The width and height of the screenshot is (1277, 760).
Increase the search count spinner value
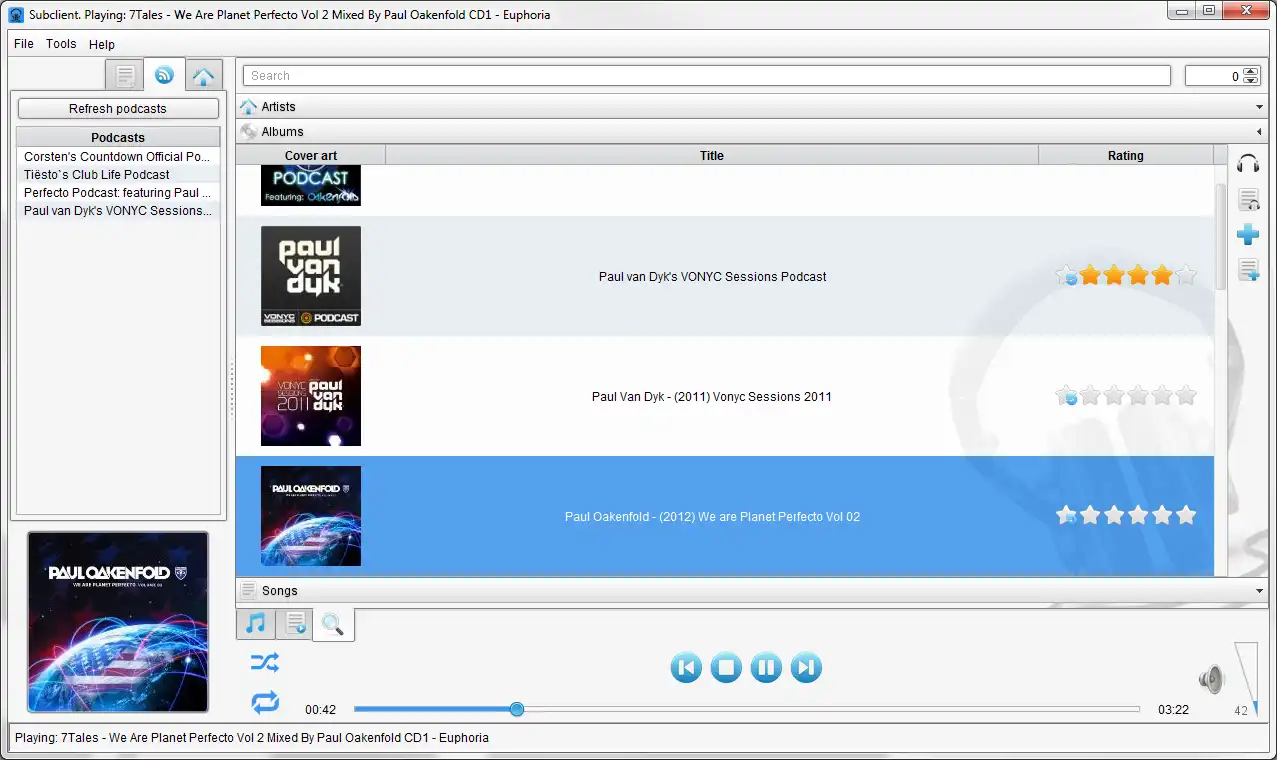click(1251, 72)
